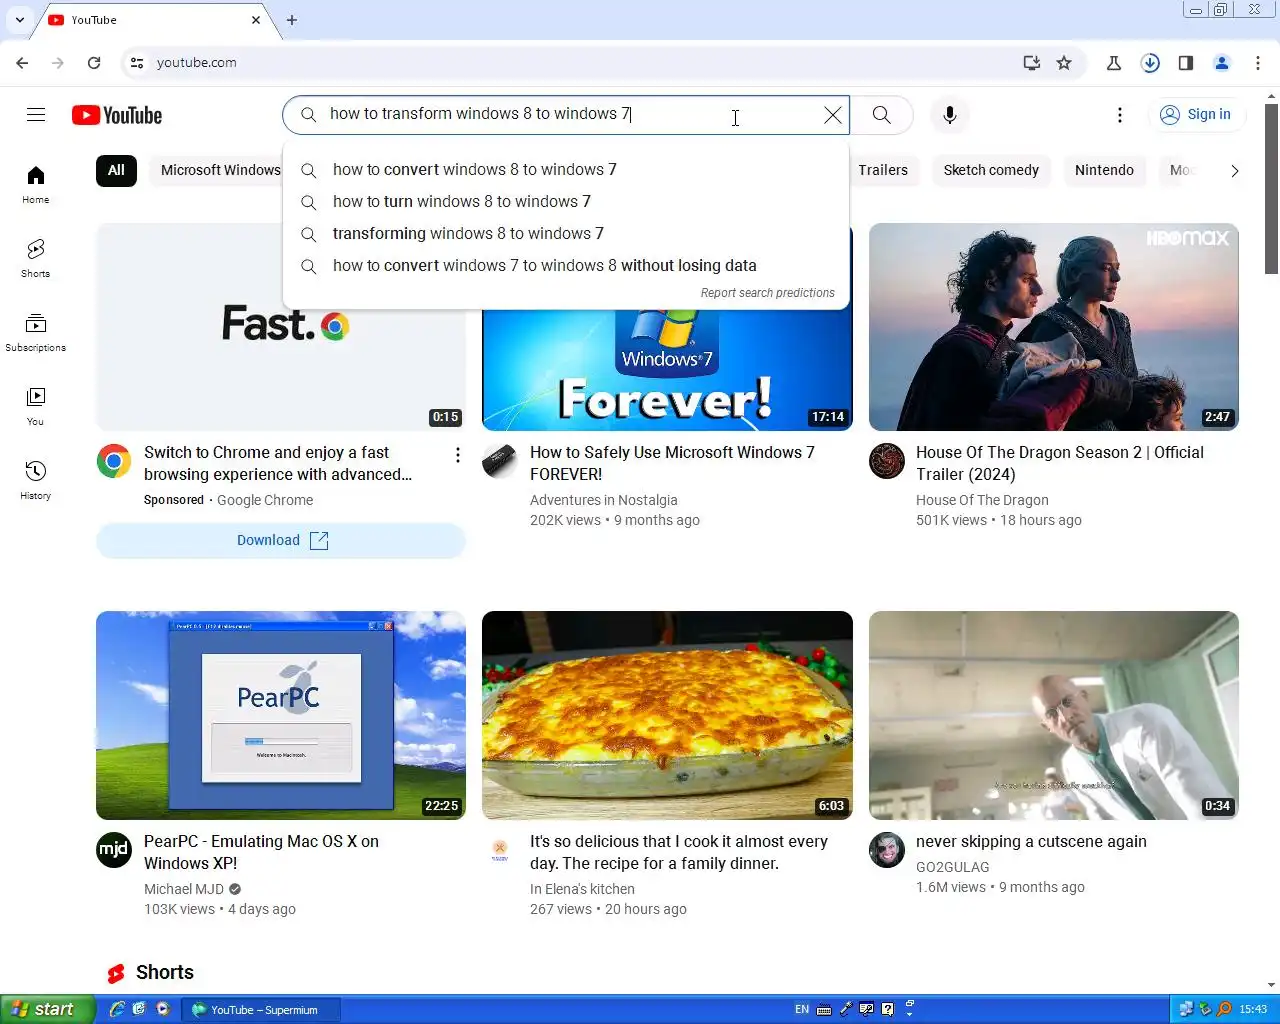Open the YouTube hamburger guide menu
The image size is (1280, 1024).
click(x=36, y=114)
